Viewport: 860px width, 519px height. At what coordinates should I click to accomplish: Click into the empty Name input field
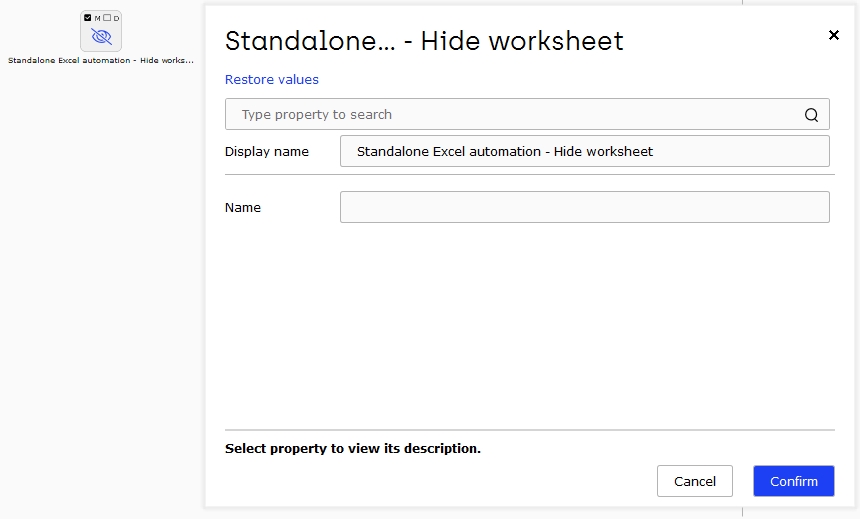[585, 207]
